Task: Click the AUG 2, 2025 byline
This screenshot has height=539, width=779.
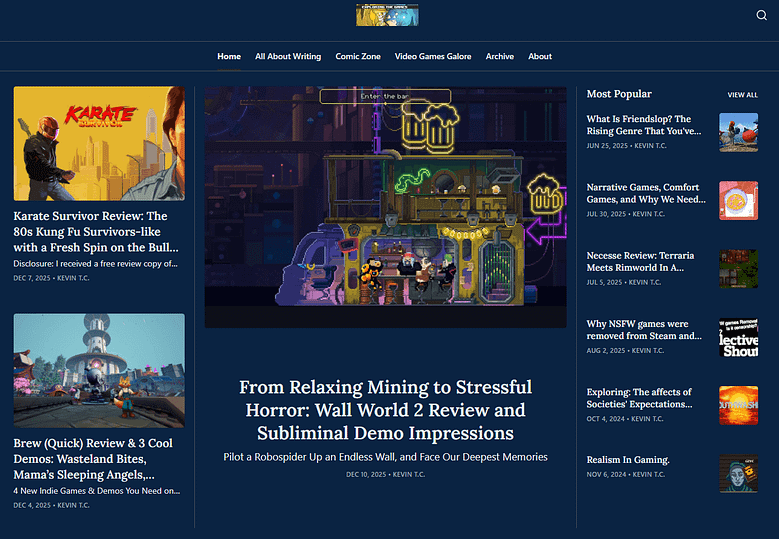Action: 625,351
